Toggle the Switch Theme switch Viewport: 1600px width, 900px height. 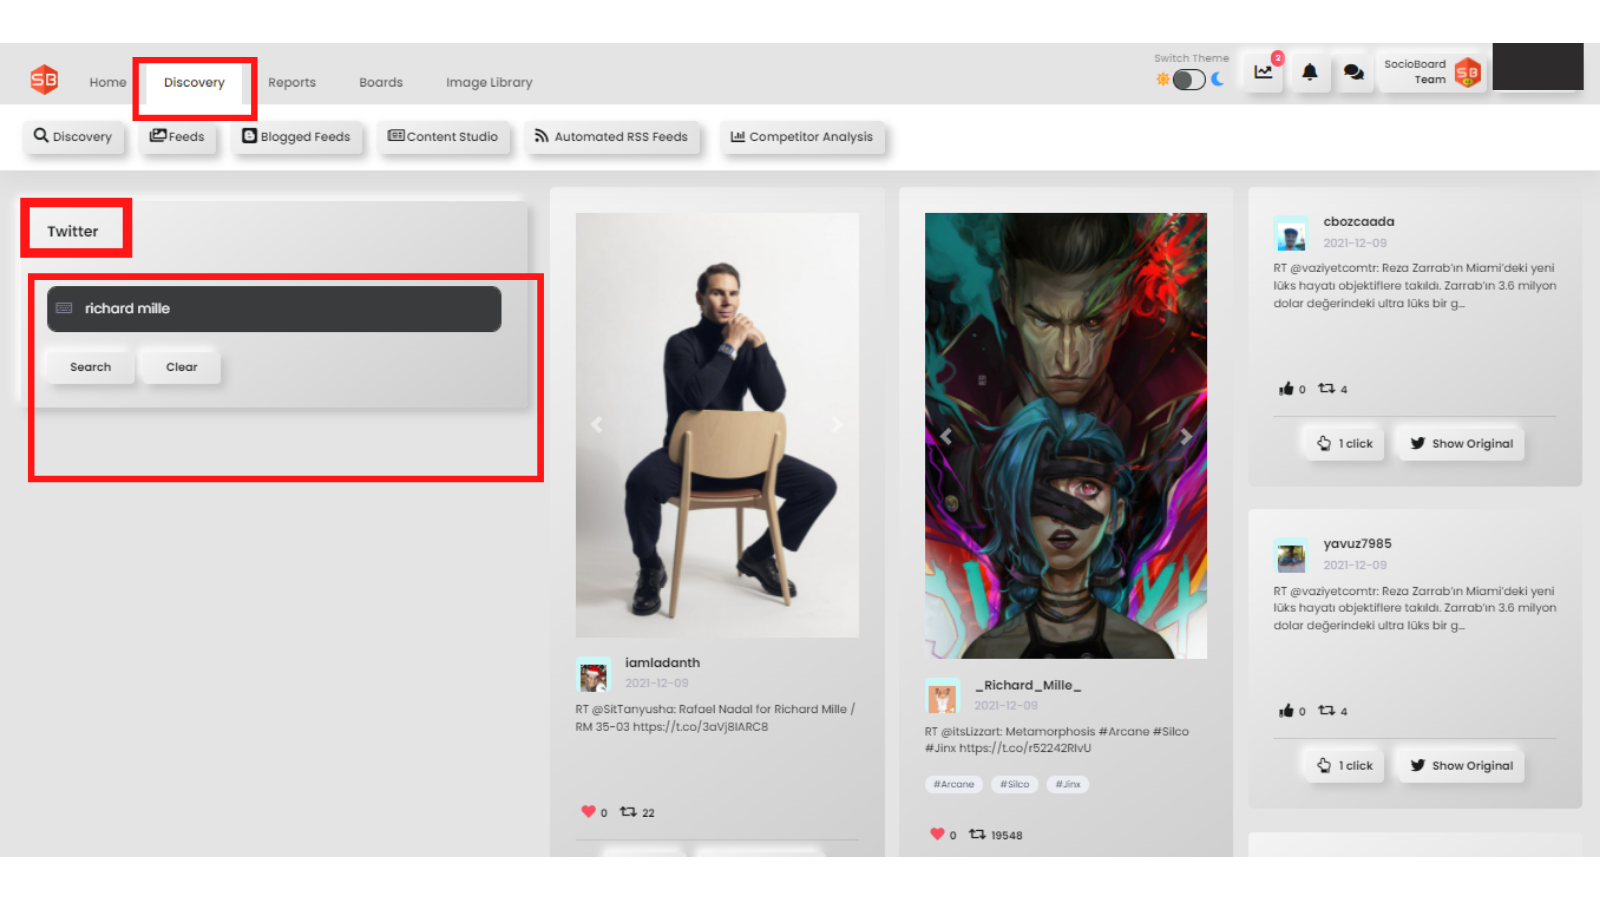[x=1189, y=79]
